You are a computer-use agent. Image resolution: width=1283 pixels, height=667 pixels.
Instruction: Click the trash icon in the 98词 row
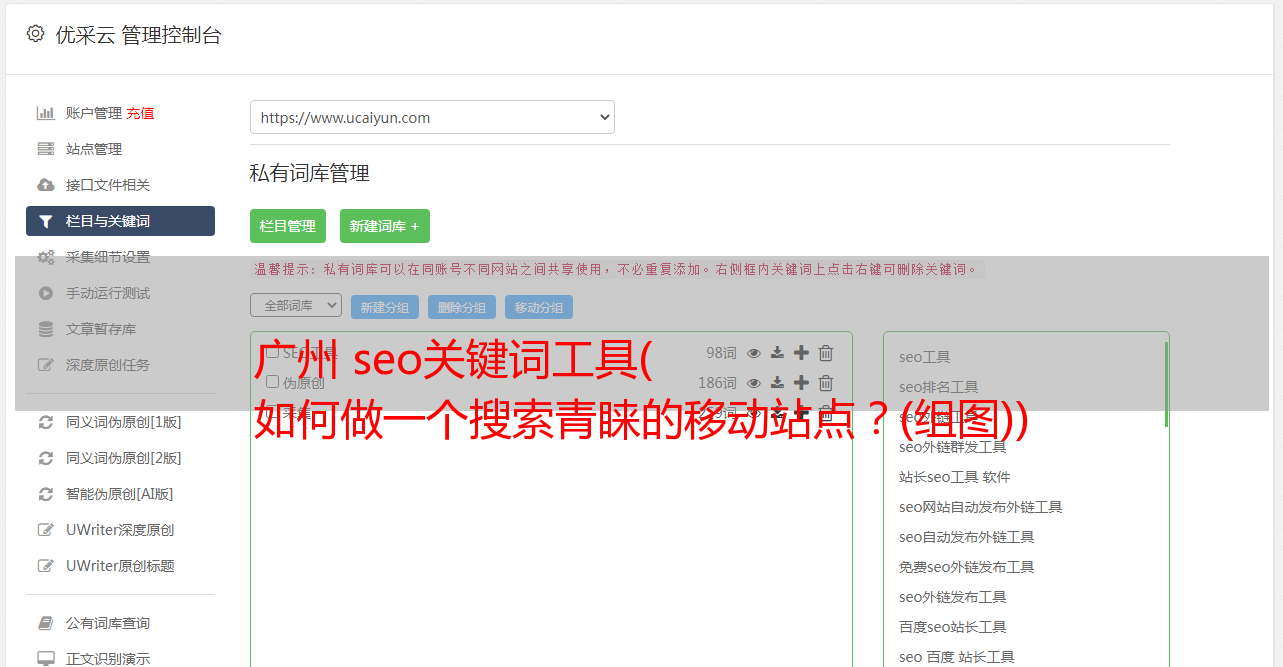point(826,353)
